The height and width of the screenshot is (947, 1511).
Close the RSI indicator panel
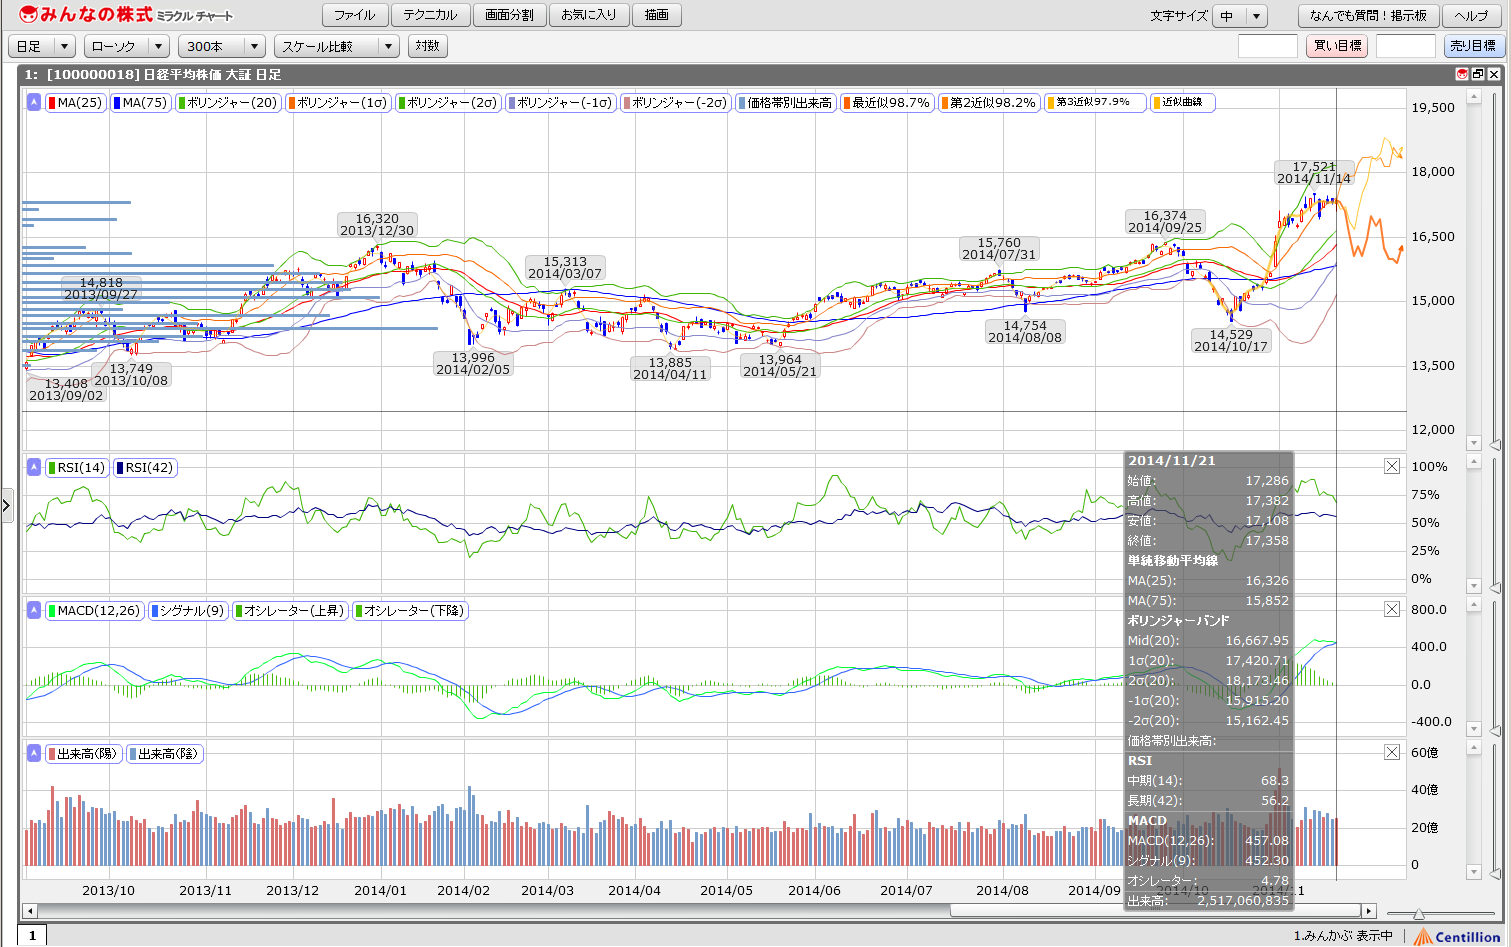[1392, 466]
